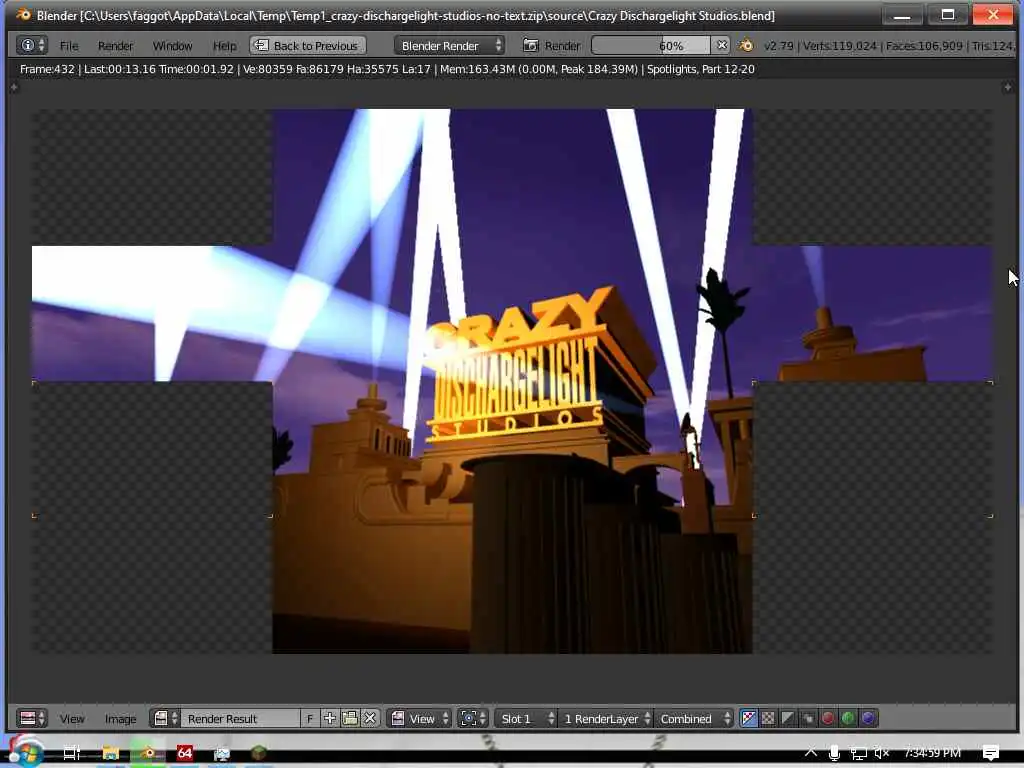Select color-only checker channel display

coord(768,718)
